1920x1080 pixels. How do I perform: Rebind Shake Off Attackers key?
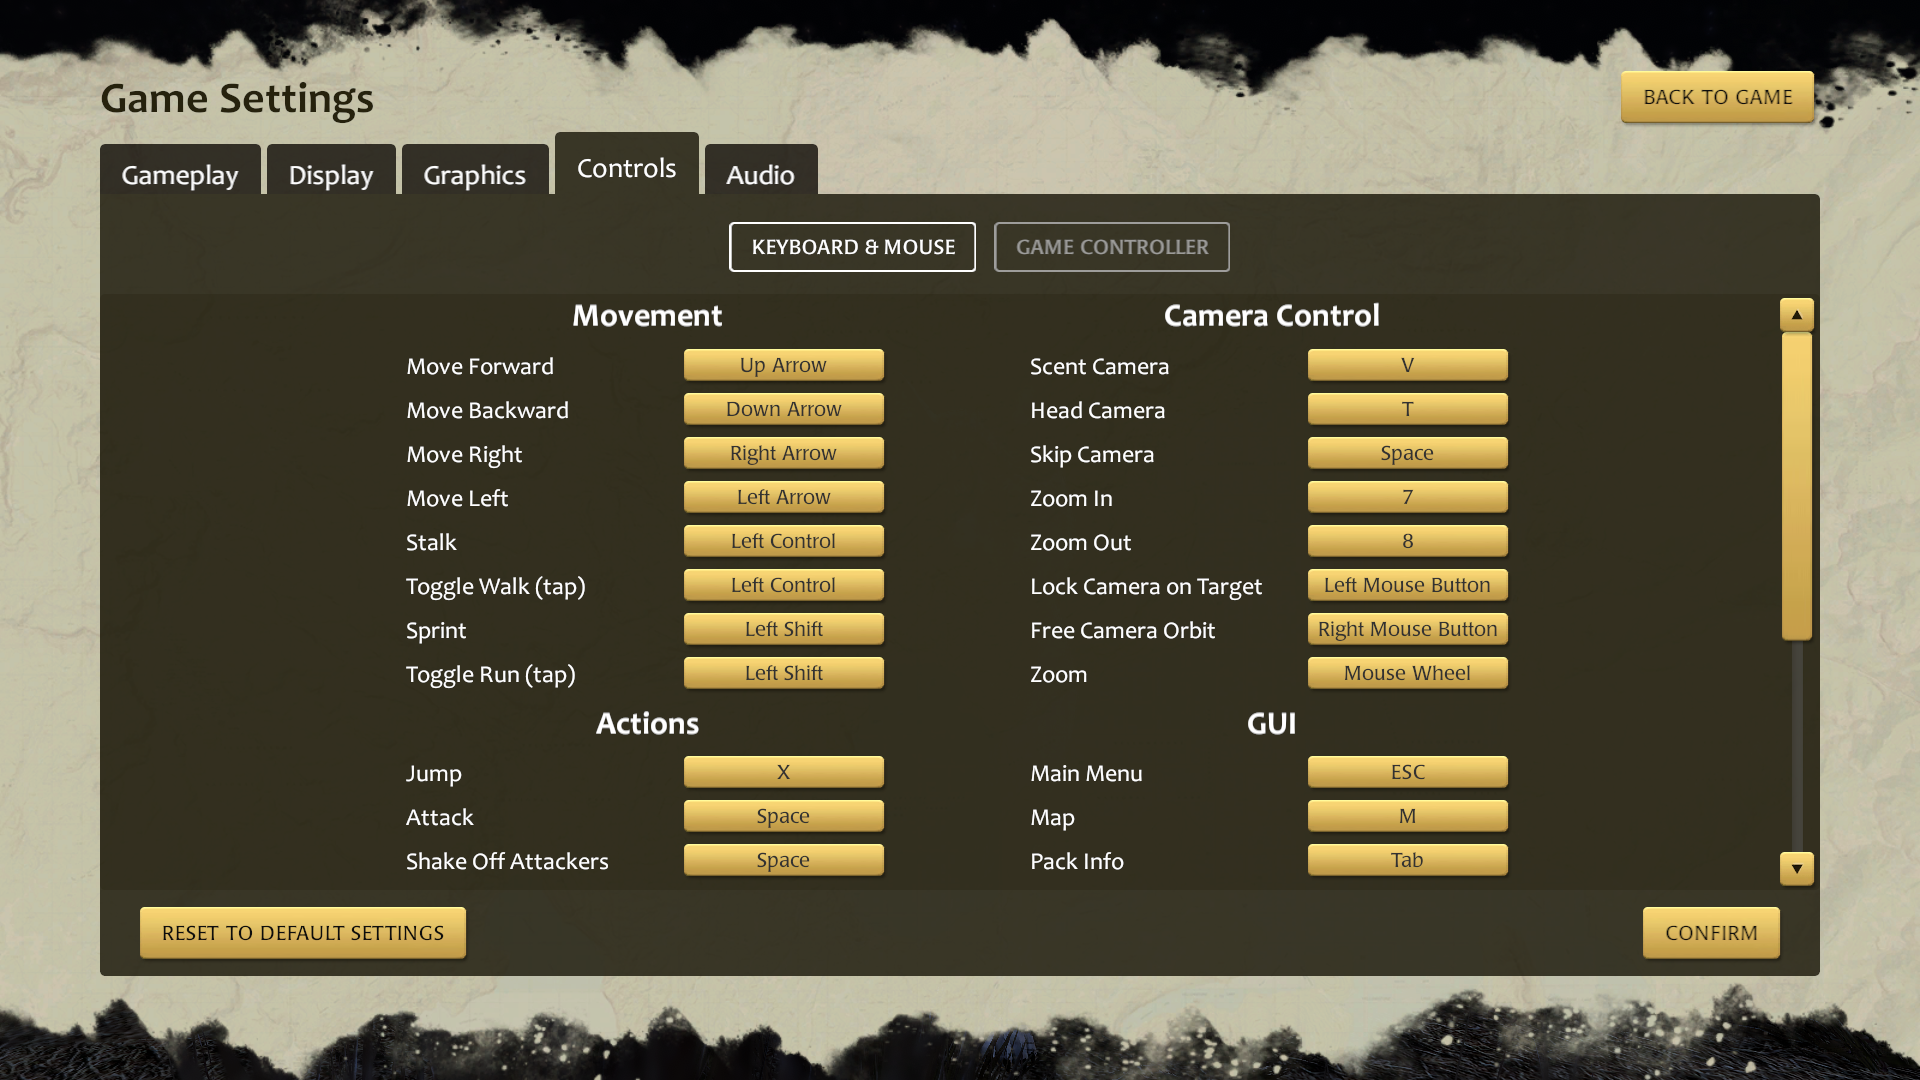click(783, 860)
